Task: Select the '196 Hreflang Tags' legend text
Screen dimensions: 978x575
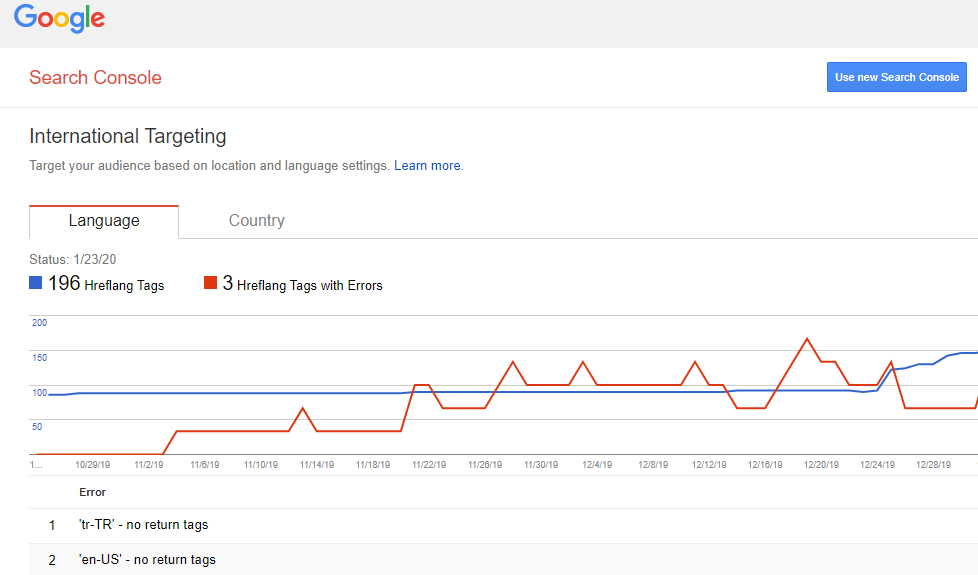Action: click(106, 284)
